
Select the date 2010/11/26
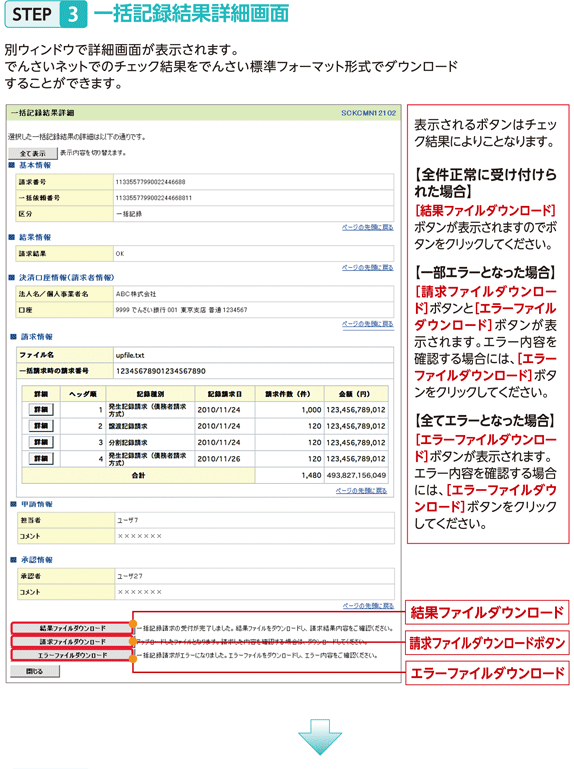(x=219, y=459)
